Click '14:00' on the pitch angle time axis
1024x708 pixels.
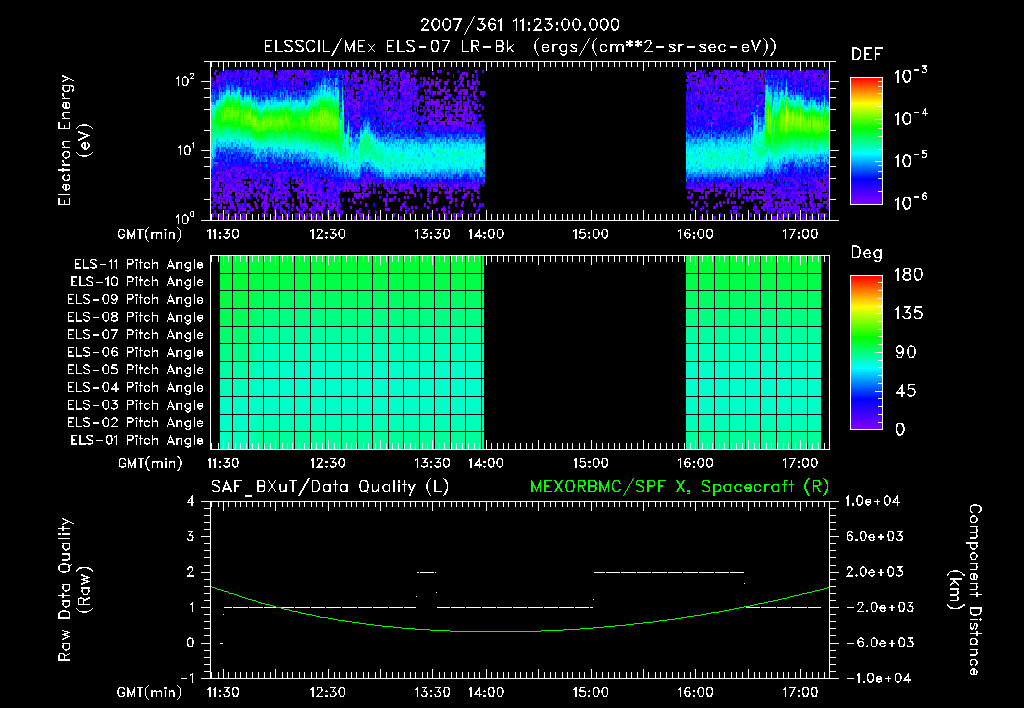486,463
